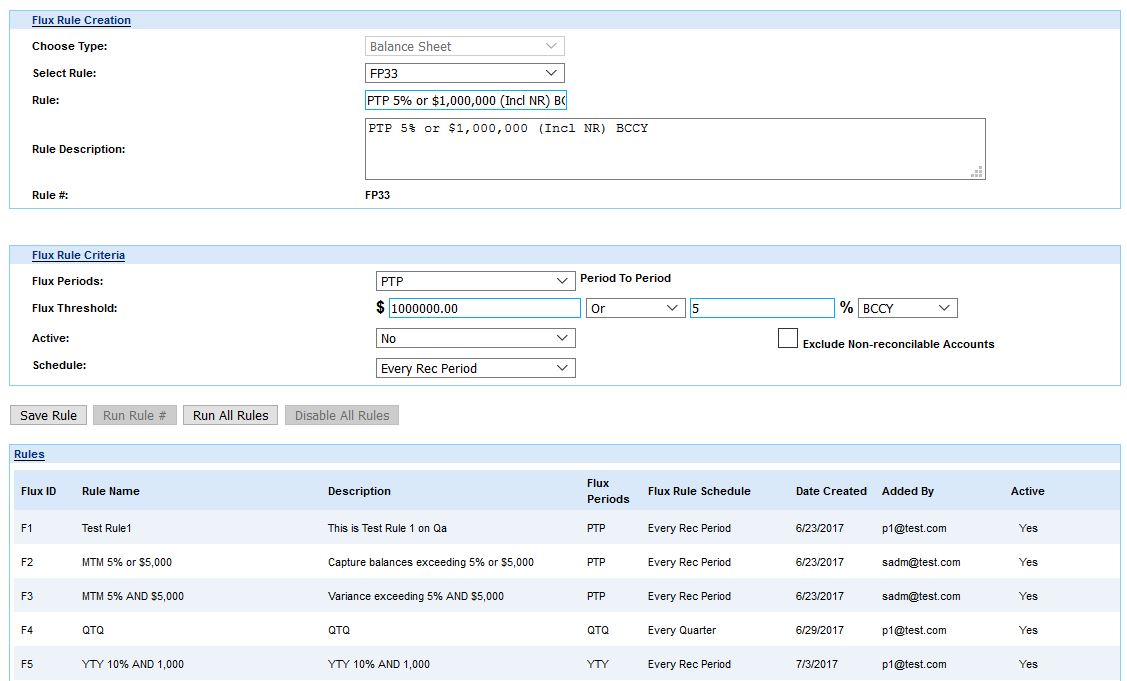Open the Flux Periods dropdown showing PTP

tap(474, 280)
